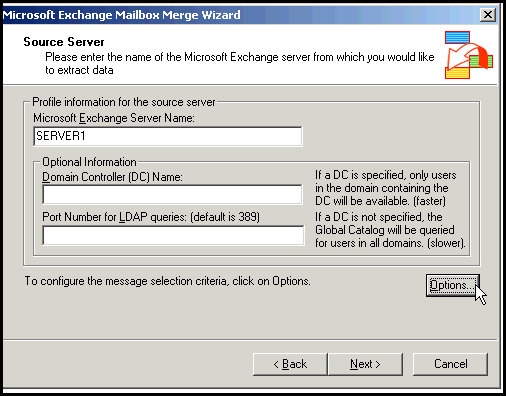Viewport: 506px width, 396px height.
Task: Click the Options... button
Action: point(453,286)
